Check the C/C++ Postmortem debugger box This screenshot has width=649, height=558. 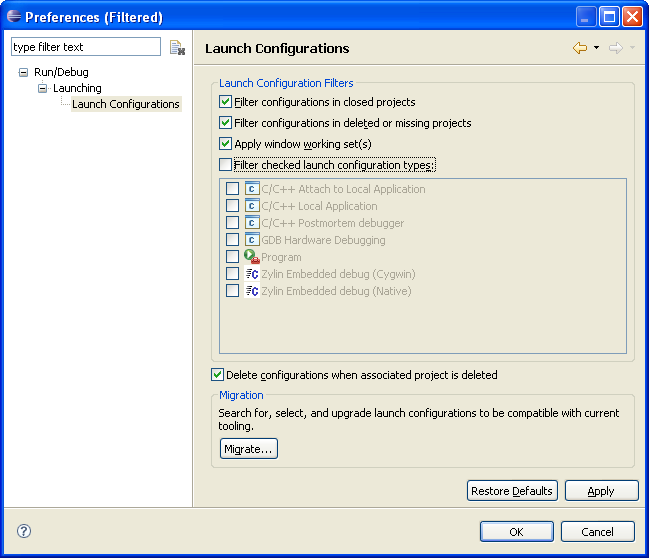coord(232,223)
